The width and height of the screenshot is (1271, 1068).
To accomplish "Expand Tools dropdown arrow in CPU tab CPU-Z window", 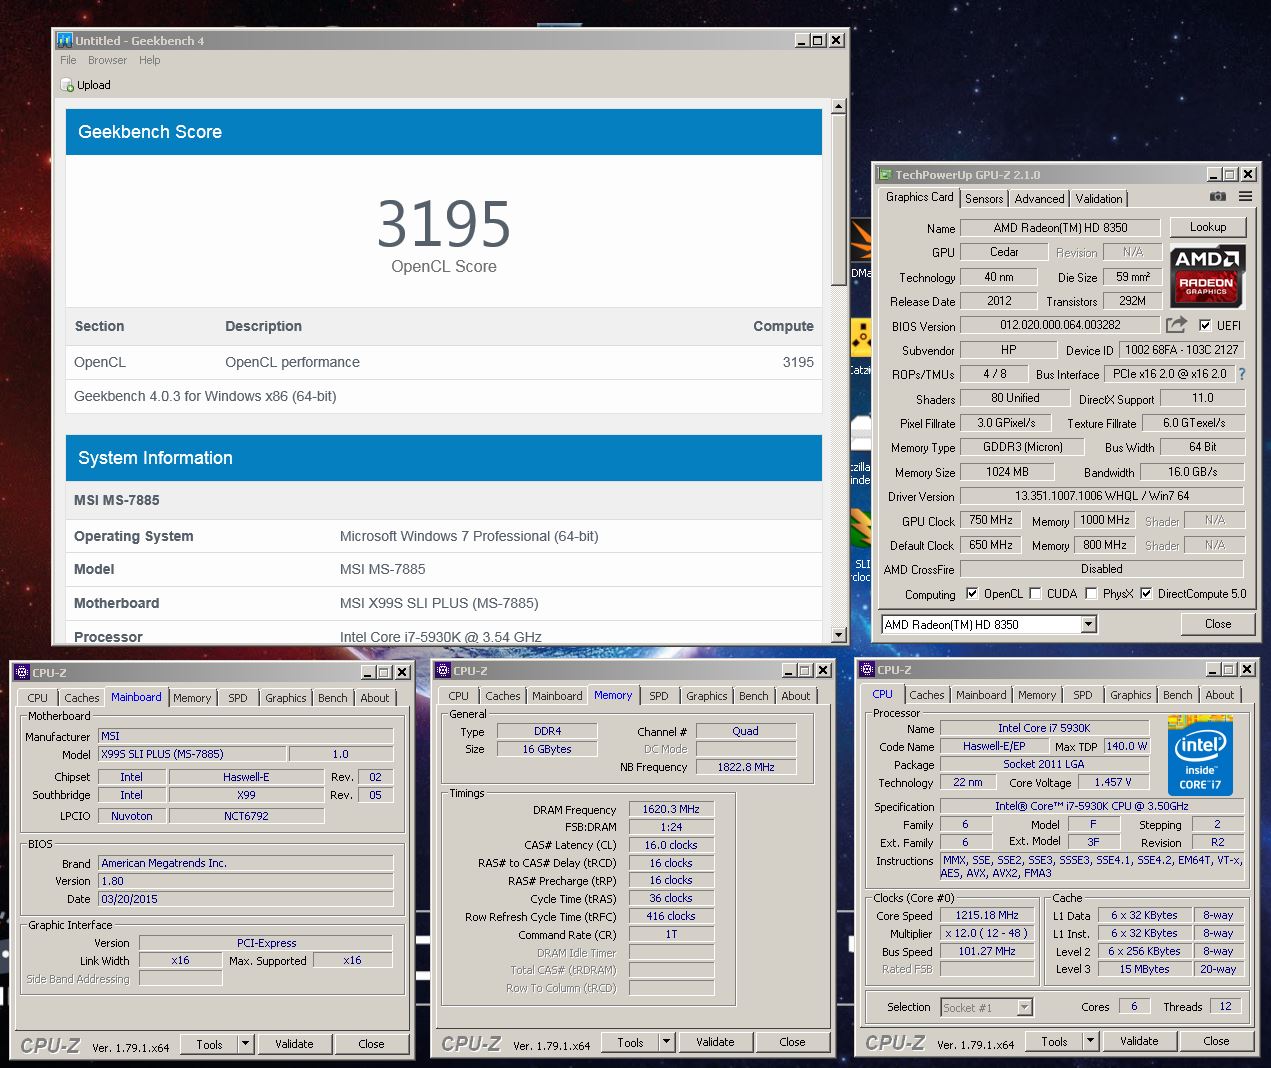I will pos(1090,1041).
